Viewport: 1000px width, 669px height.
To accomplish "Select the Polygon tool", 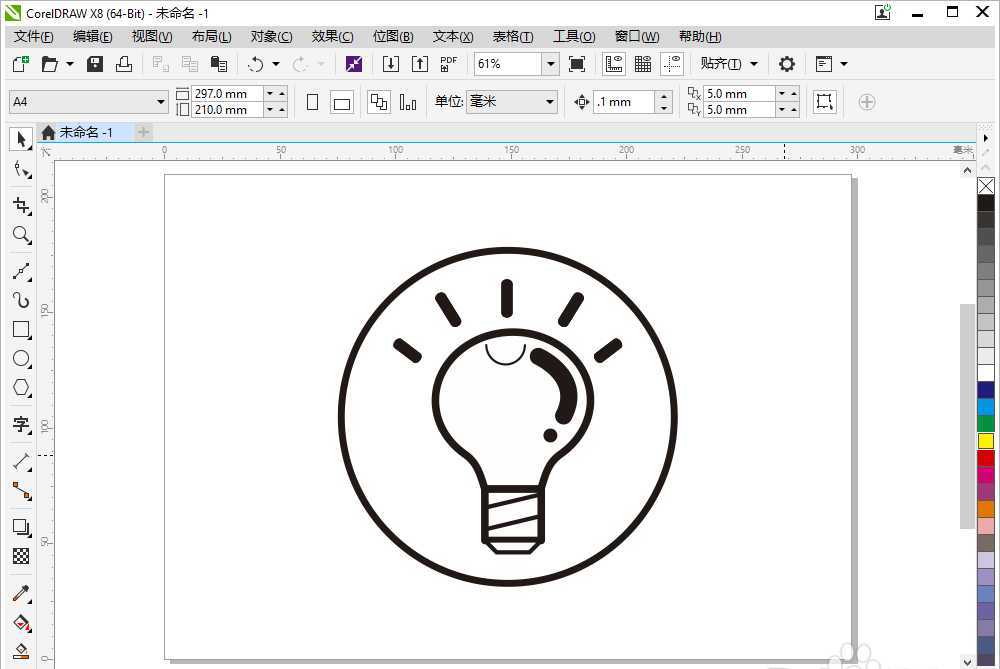I will coord(22,388).
